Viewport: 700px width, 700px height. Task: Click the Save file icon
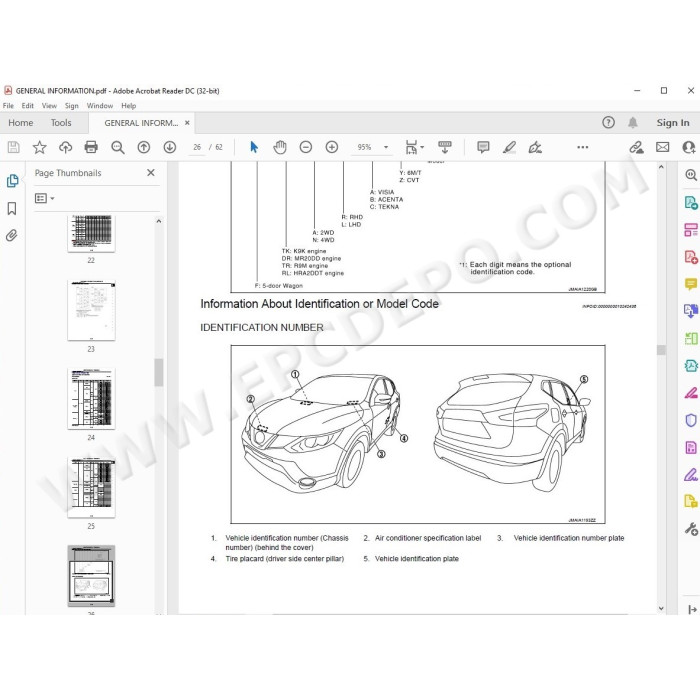(13, 147)
